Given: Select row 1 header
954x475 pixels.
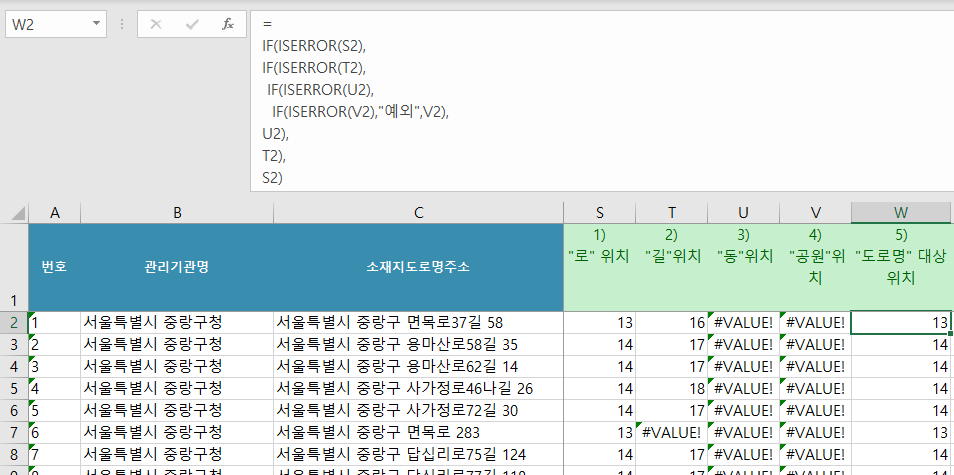Looking at the screenshot, I should click(x=14, y=268).
